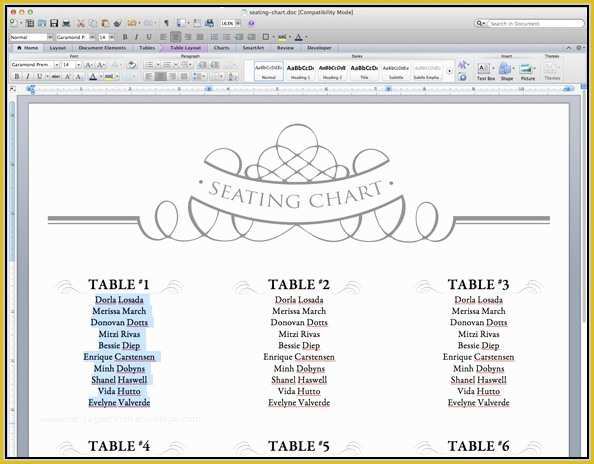594x464 pixels.
Task: Collapse the ribbon with the caret button
Action: tap(568, 48)
